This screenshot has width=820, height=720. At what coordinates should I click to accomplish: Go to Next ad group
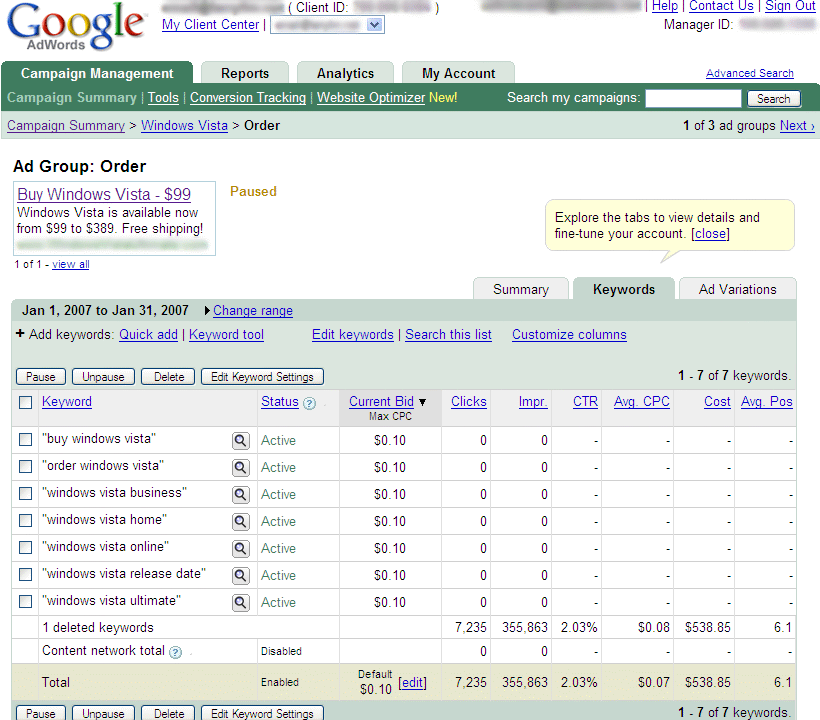click(x=797, y=125)
